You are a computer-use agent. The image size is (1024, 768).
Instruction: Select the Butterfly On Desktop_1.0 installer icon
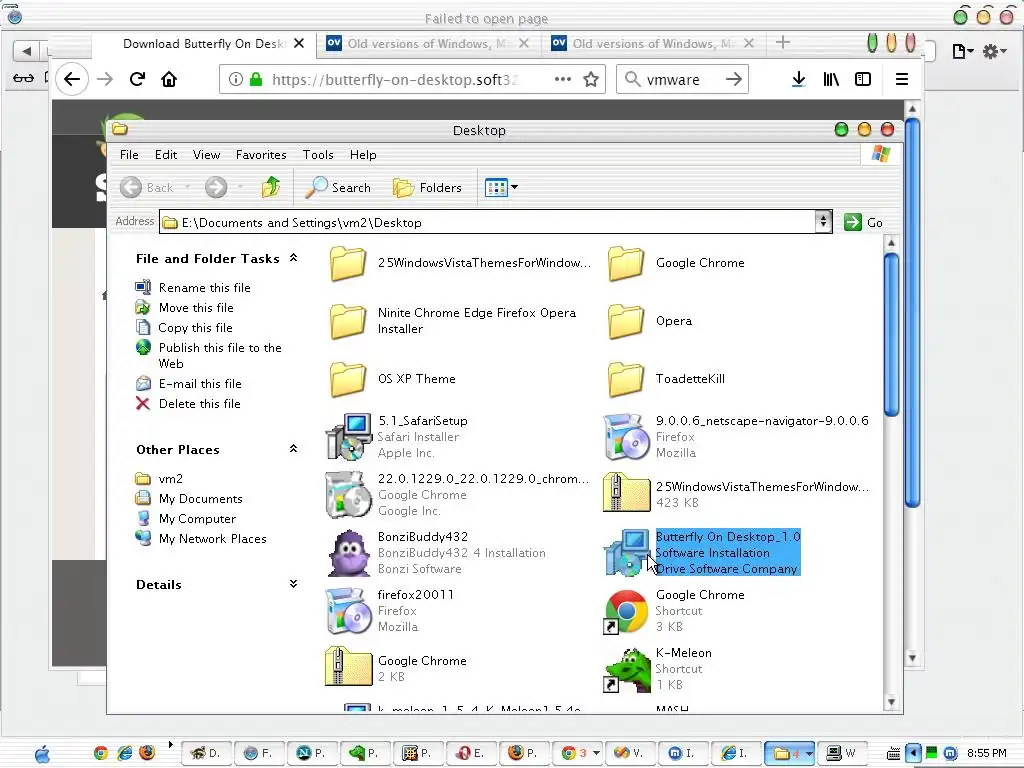tap(627, 553)
